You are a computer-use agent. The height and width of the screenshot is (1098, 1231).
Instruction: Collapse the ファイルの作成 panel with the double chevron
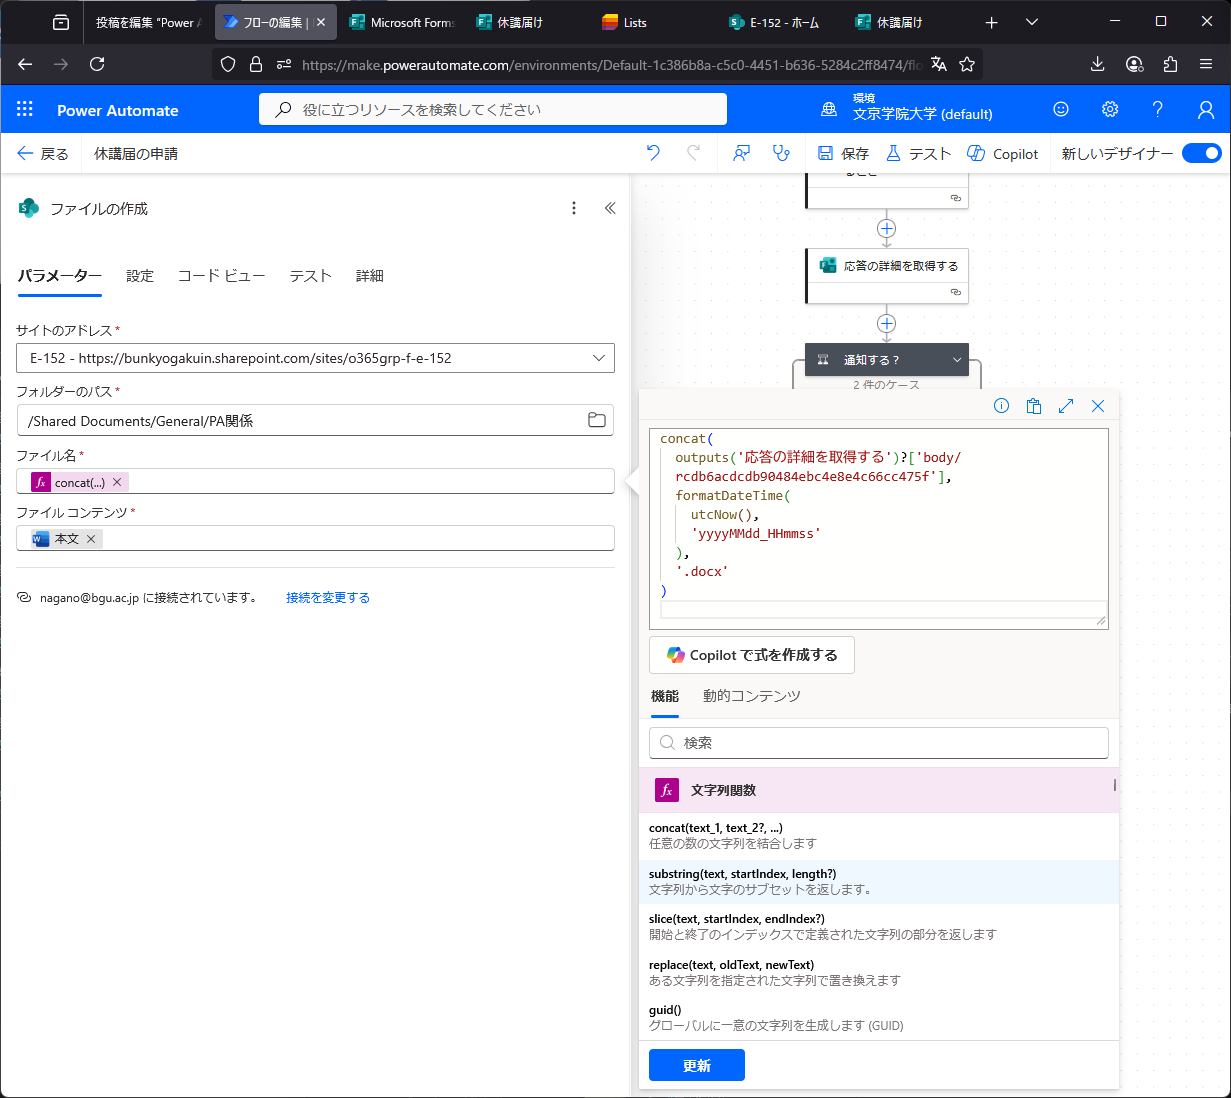610,208
